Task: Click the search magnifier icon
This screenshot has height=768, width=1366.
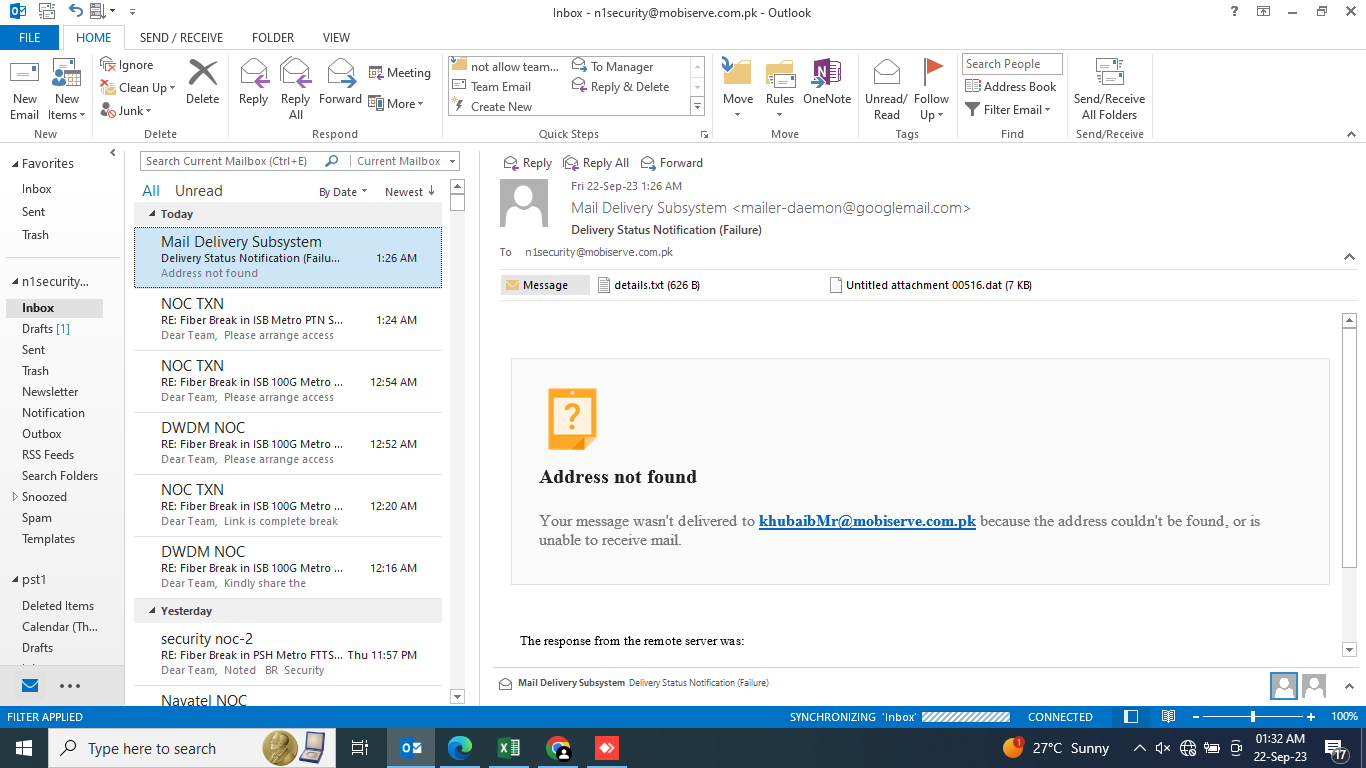Action: pos(332,161)
